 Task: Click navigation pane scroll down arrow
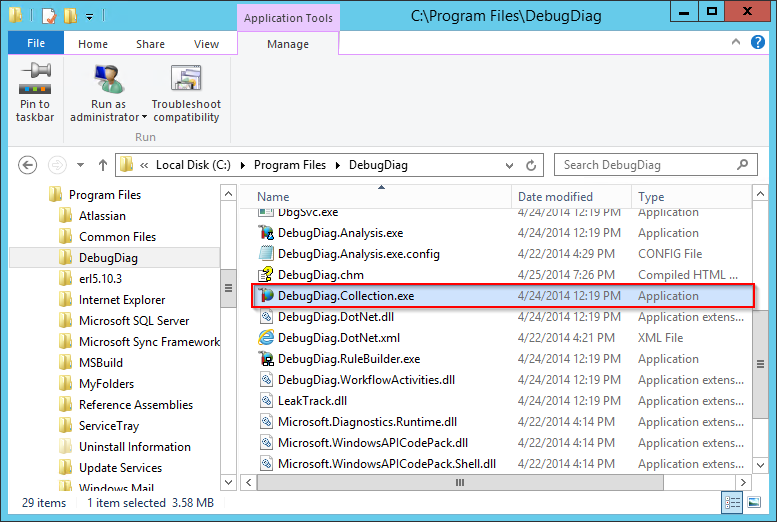[x=228, y=482]
